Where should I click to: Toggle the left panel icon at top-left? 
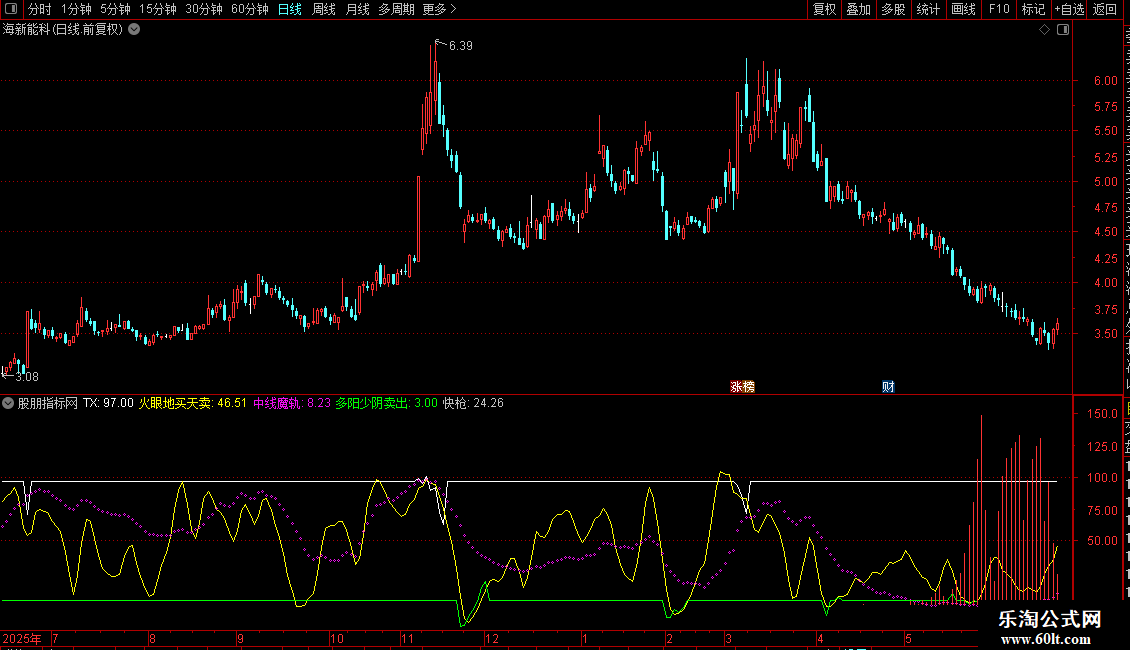pos(11,9)
